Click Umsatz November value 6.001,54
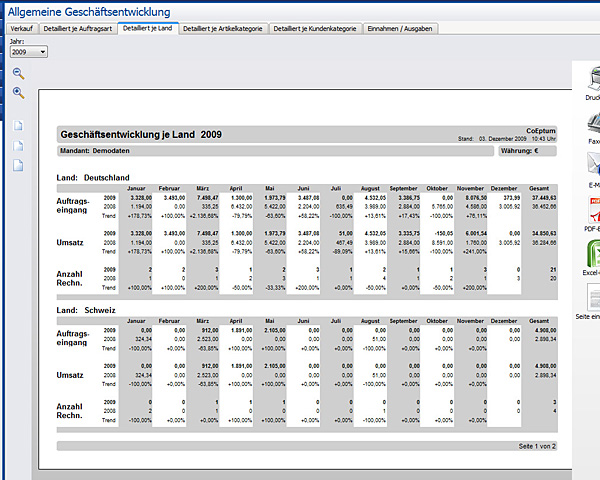The image size is (600, 480). (476, 233)
